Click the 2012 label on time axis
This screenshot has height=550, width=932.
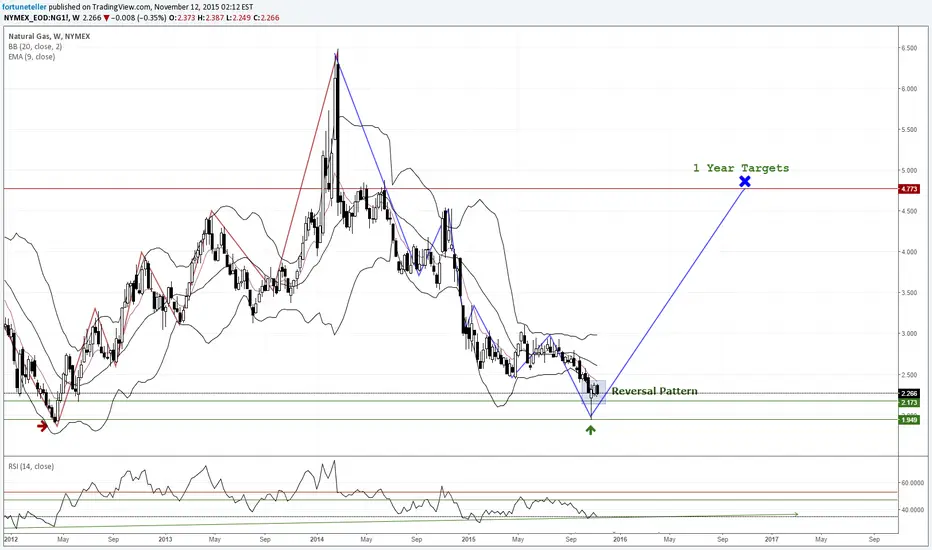click(x=11, y=539)
